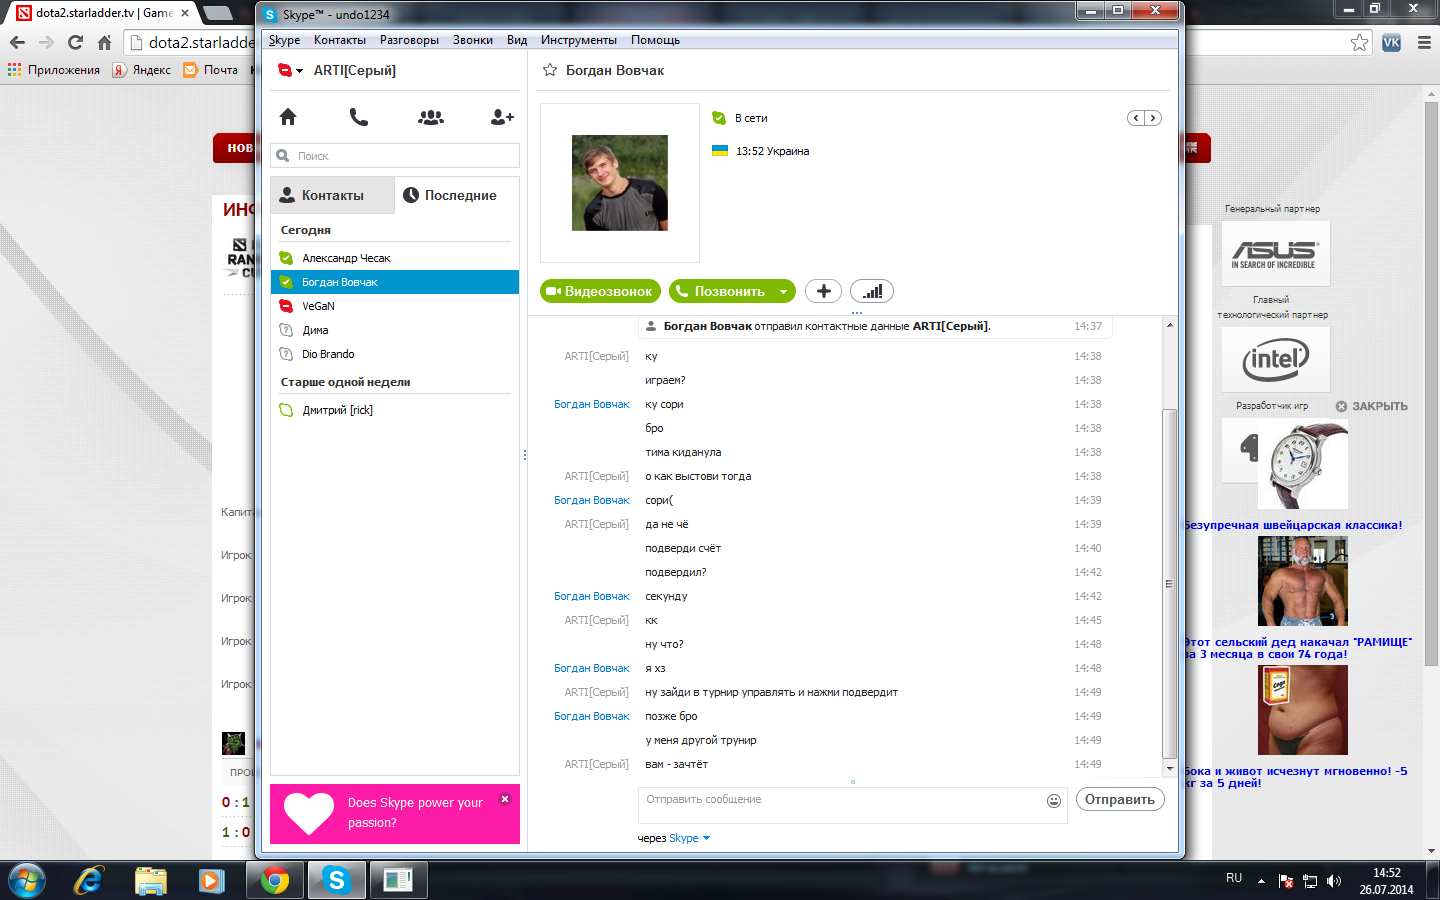
Task: Switch to the Контакты tab
Action: [332, 195]
